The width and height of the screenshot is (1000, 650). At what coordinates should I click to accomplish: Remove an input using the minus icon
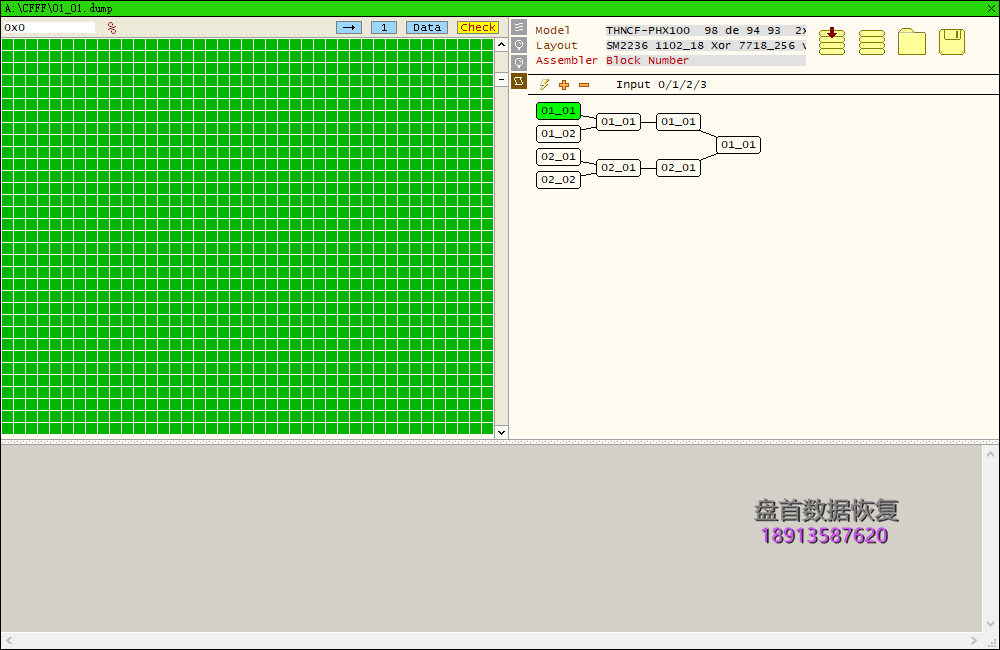click(584, 85)
